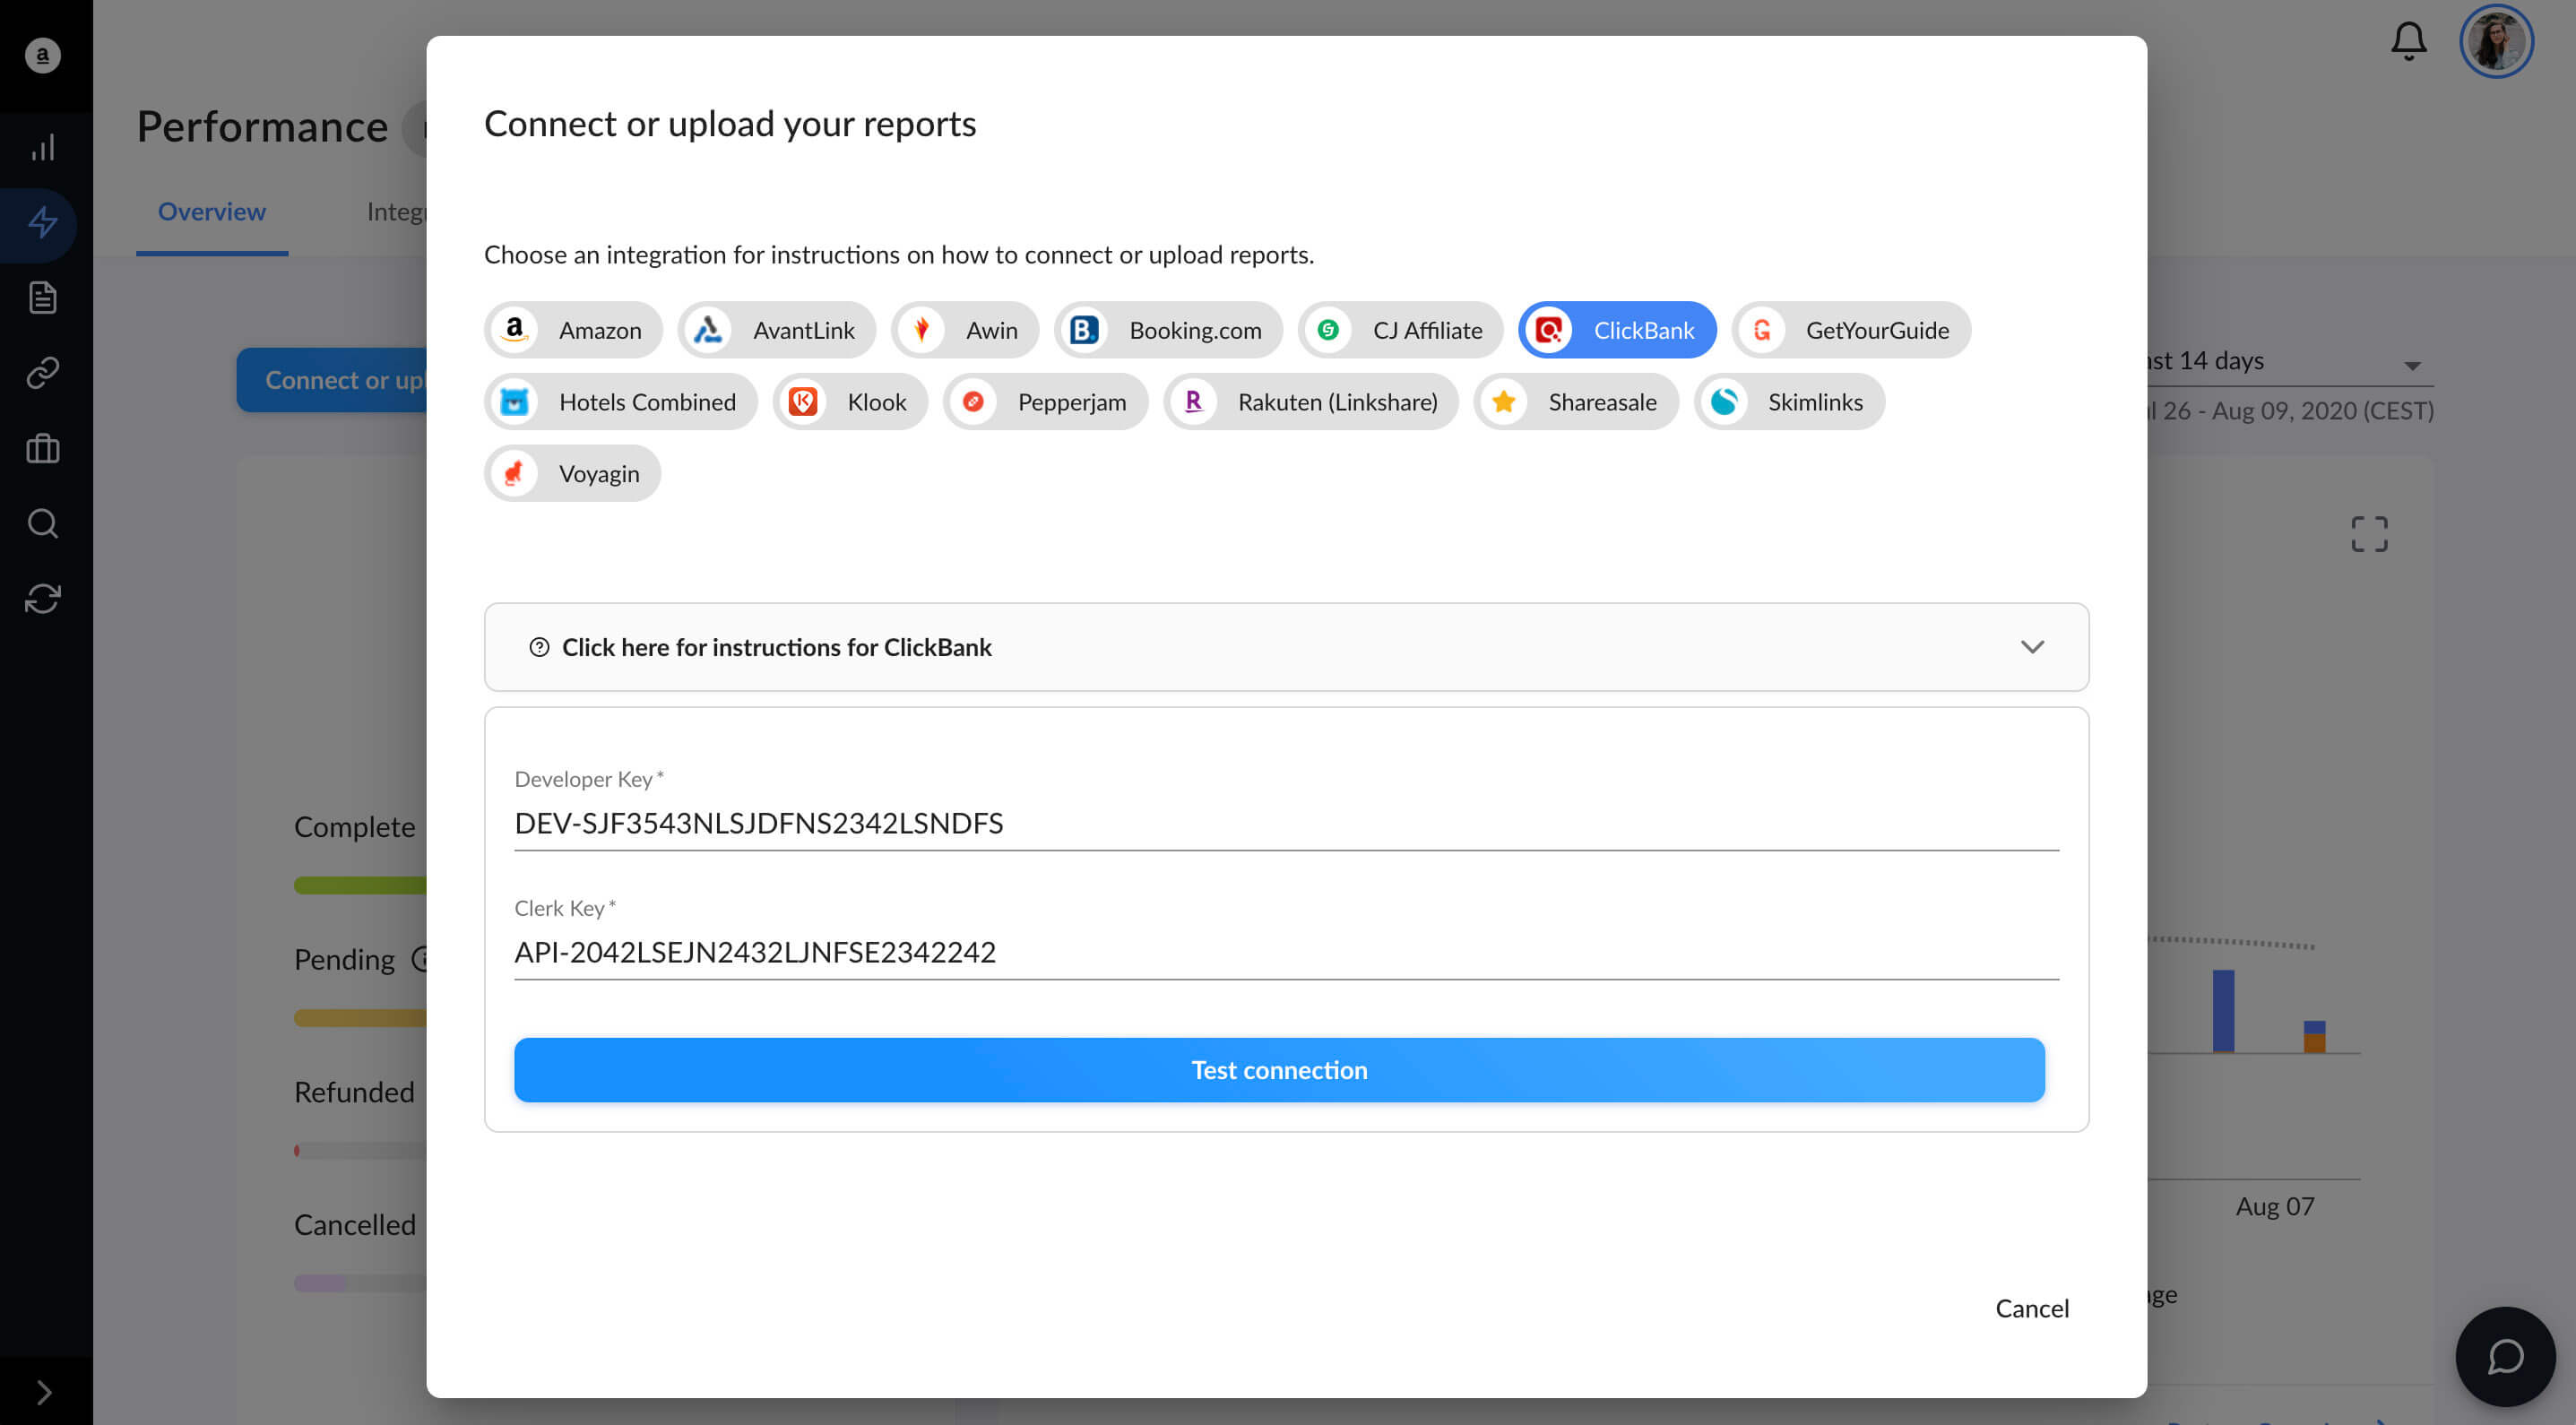The width and height of the screenshot is (2576, 1425).
Task: Choose the Booking.com integration chip
Action: coord(1168,330)
